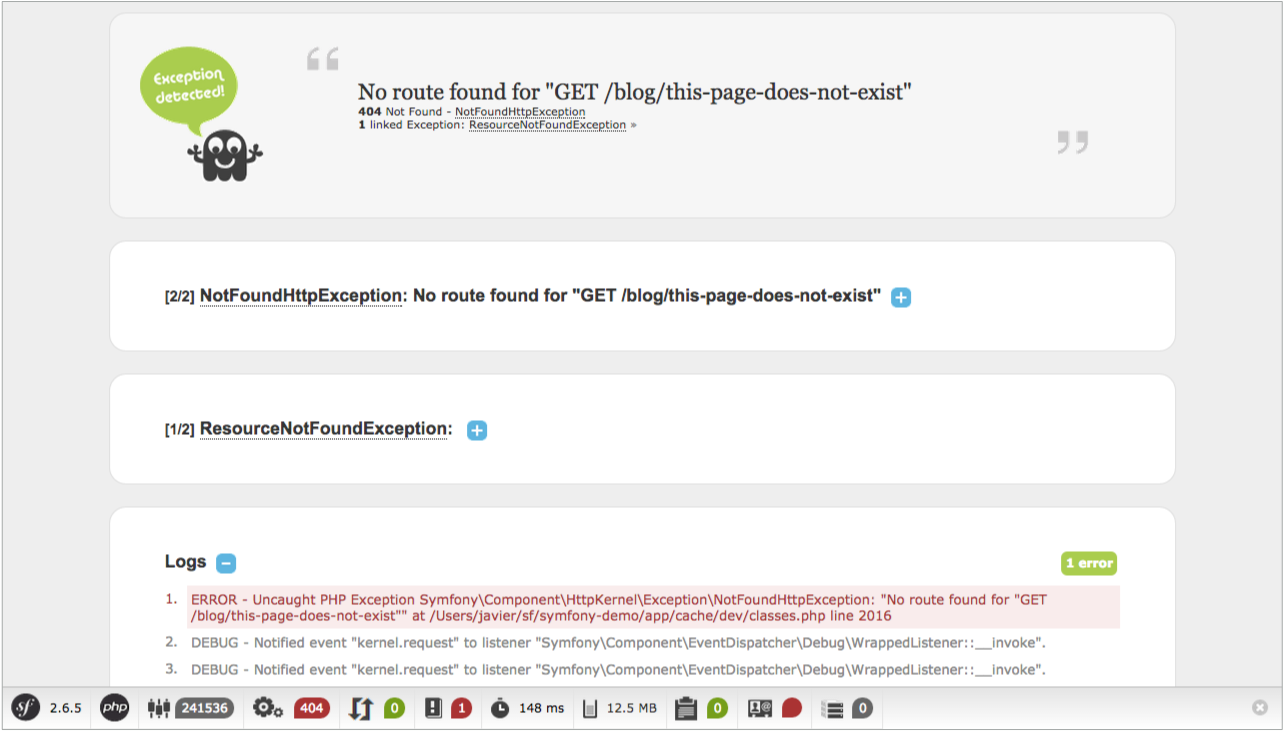Click the stopwatch time icon
Image resolution: width=1284 pixels, height=731 pixels.
point(499,708)
